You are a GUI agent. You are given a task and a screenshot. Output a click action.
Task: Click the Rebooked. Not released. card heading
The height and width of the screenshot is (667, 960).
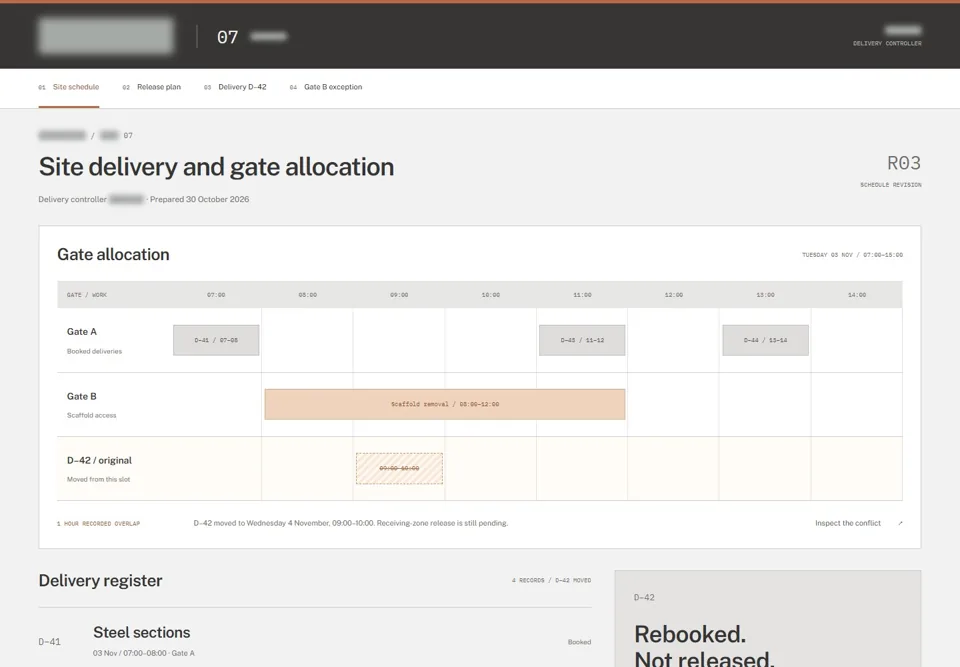coord(704,646)
